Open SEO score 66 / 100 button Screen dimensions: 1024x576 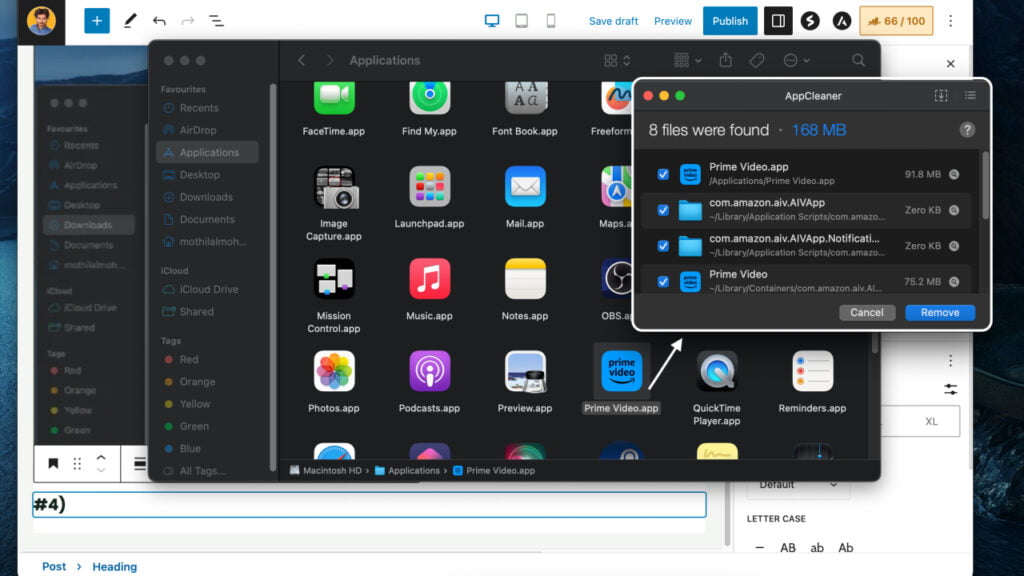(896, 21)
